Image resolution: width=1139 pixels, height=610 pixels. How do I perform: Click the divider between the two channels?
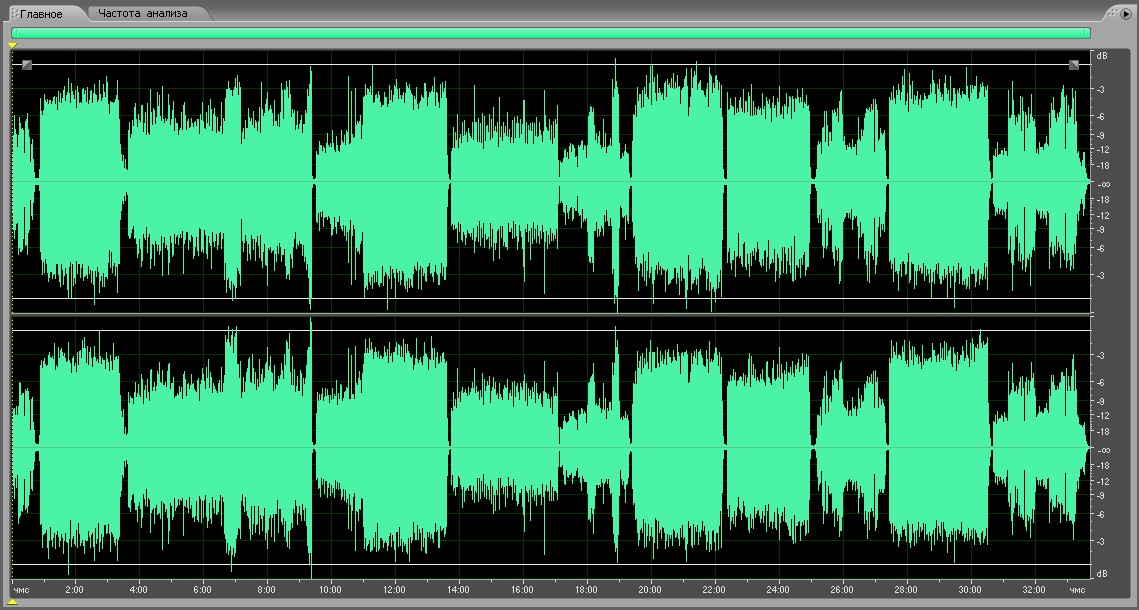pos(550,314)
